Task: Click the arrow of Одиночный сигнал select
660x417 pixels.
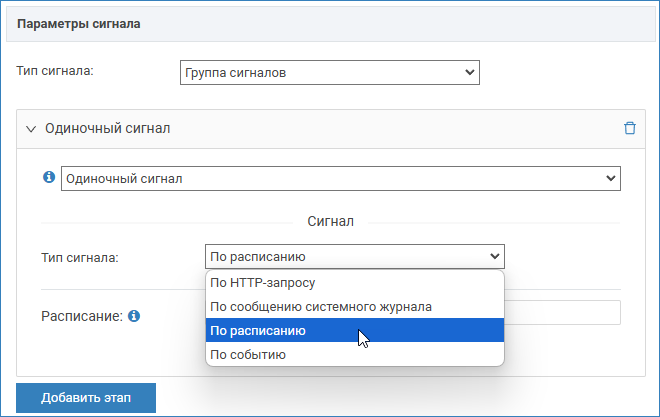Action: pyautogui.click(x=610, y=178)
